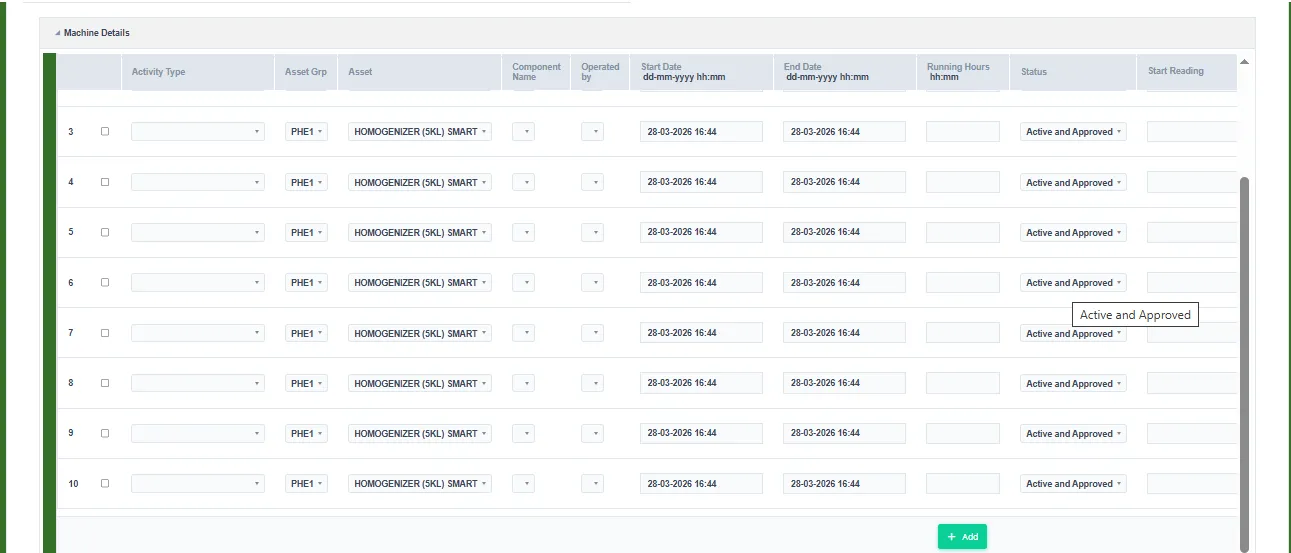Open Status dropdown in row 10
This screenshot has height=553, width=1291.
point(1073,483)
